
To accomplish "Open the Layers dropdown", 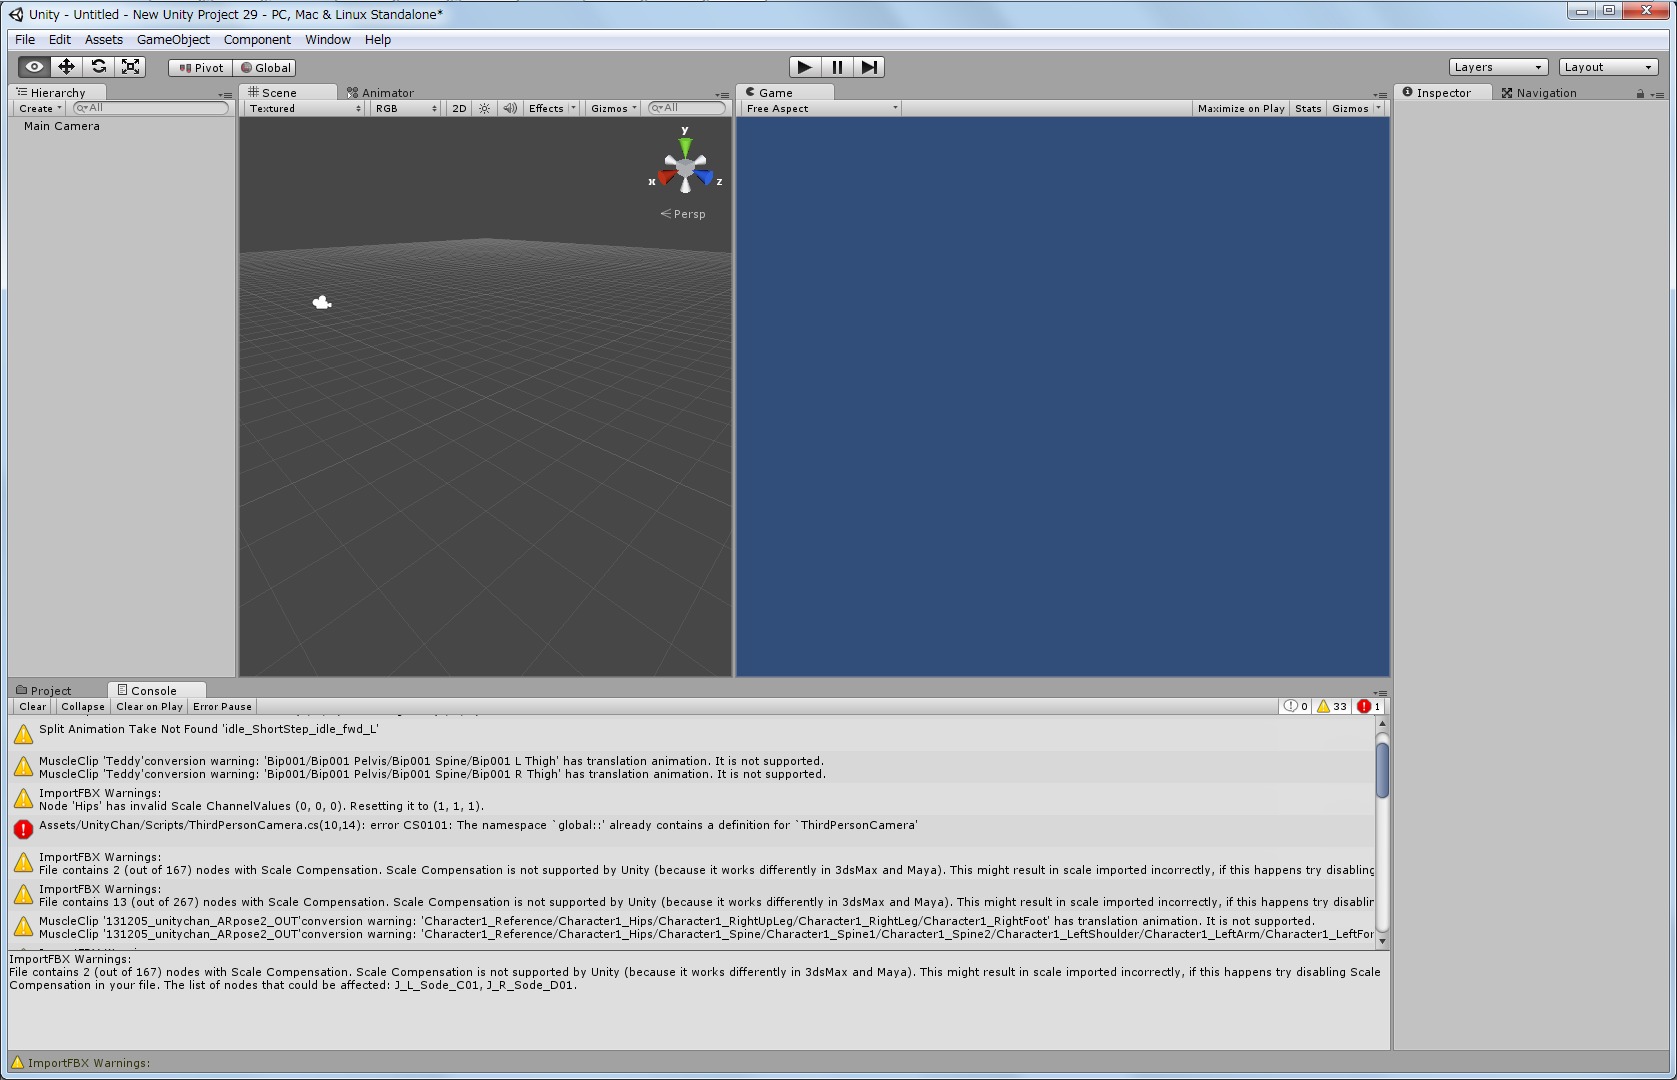I will 1497,67.
